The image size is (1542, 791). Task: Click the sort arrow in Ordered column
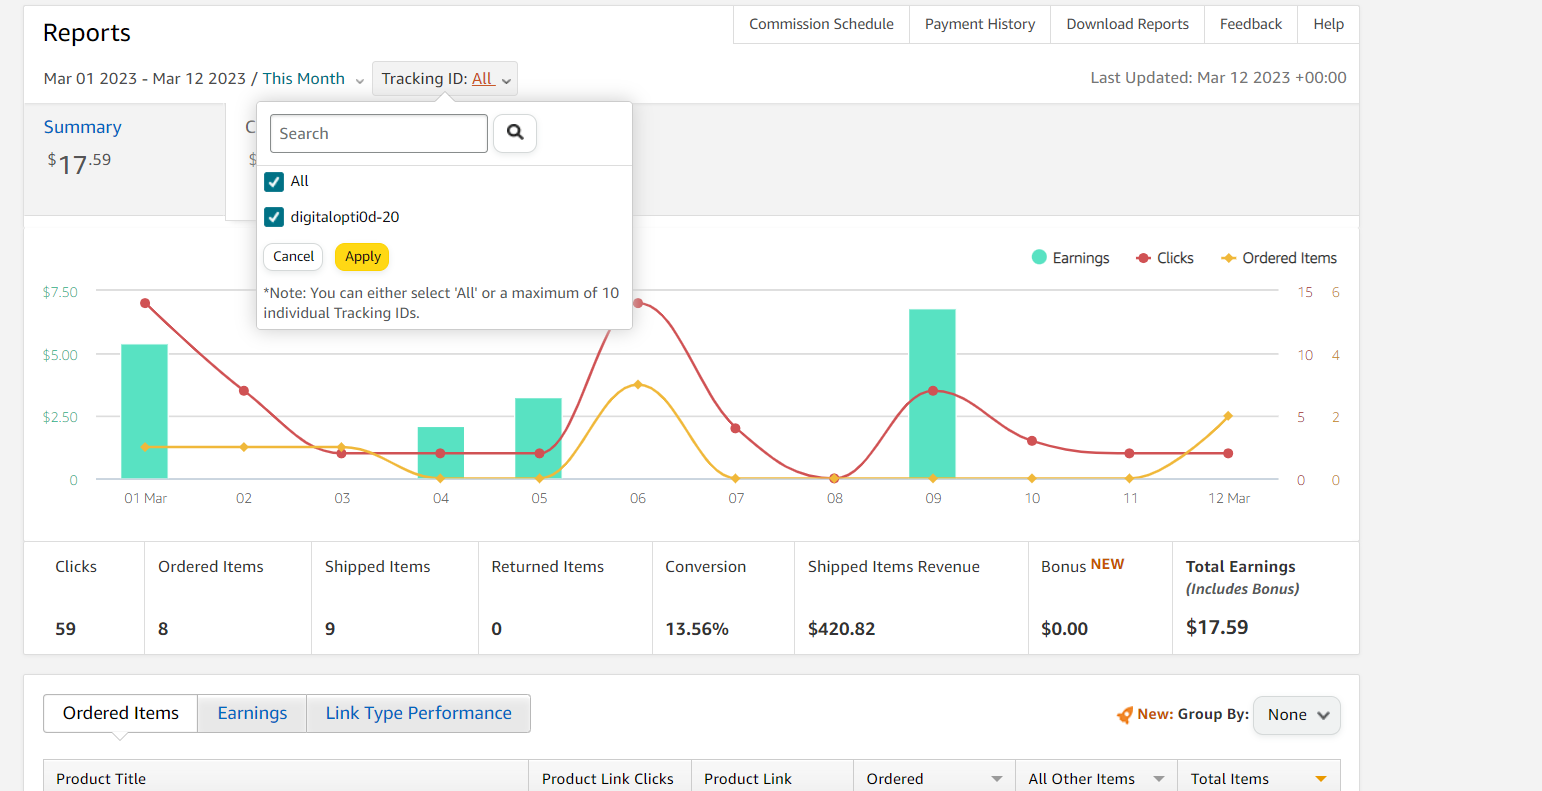point(996,779)
